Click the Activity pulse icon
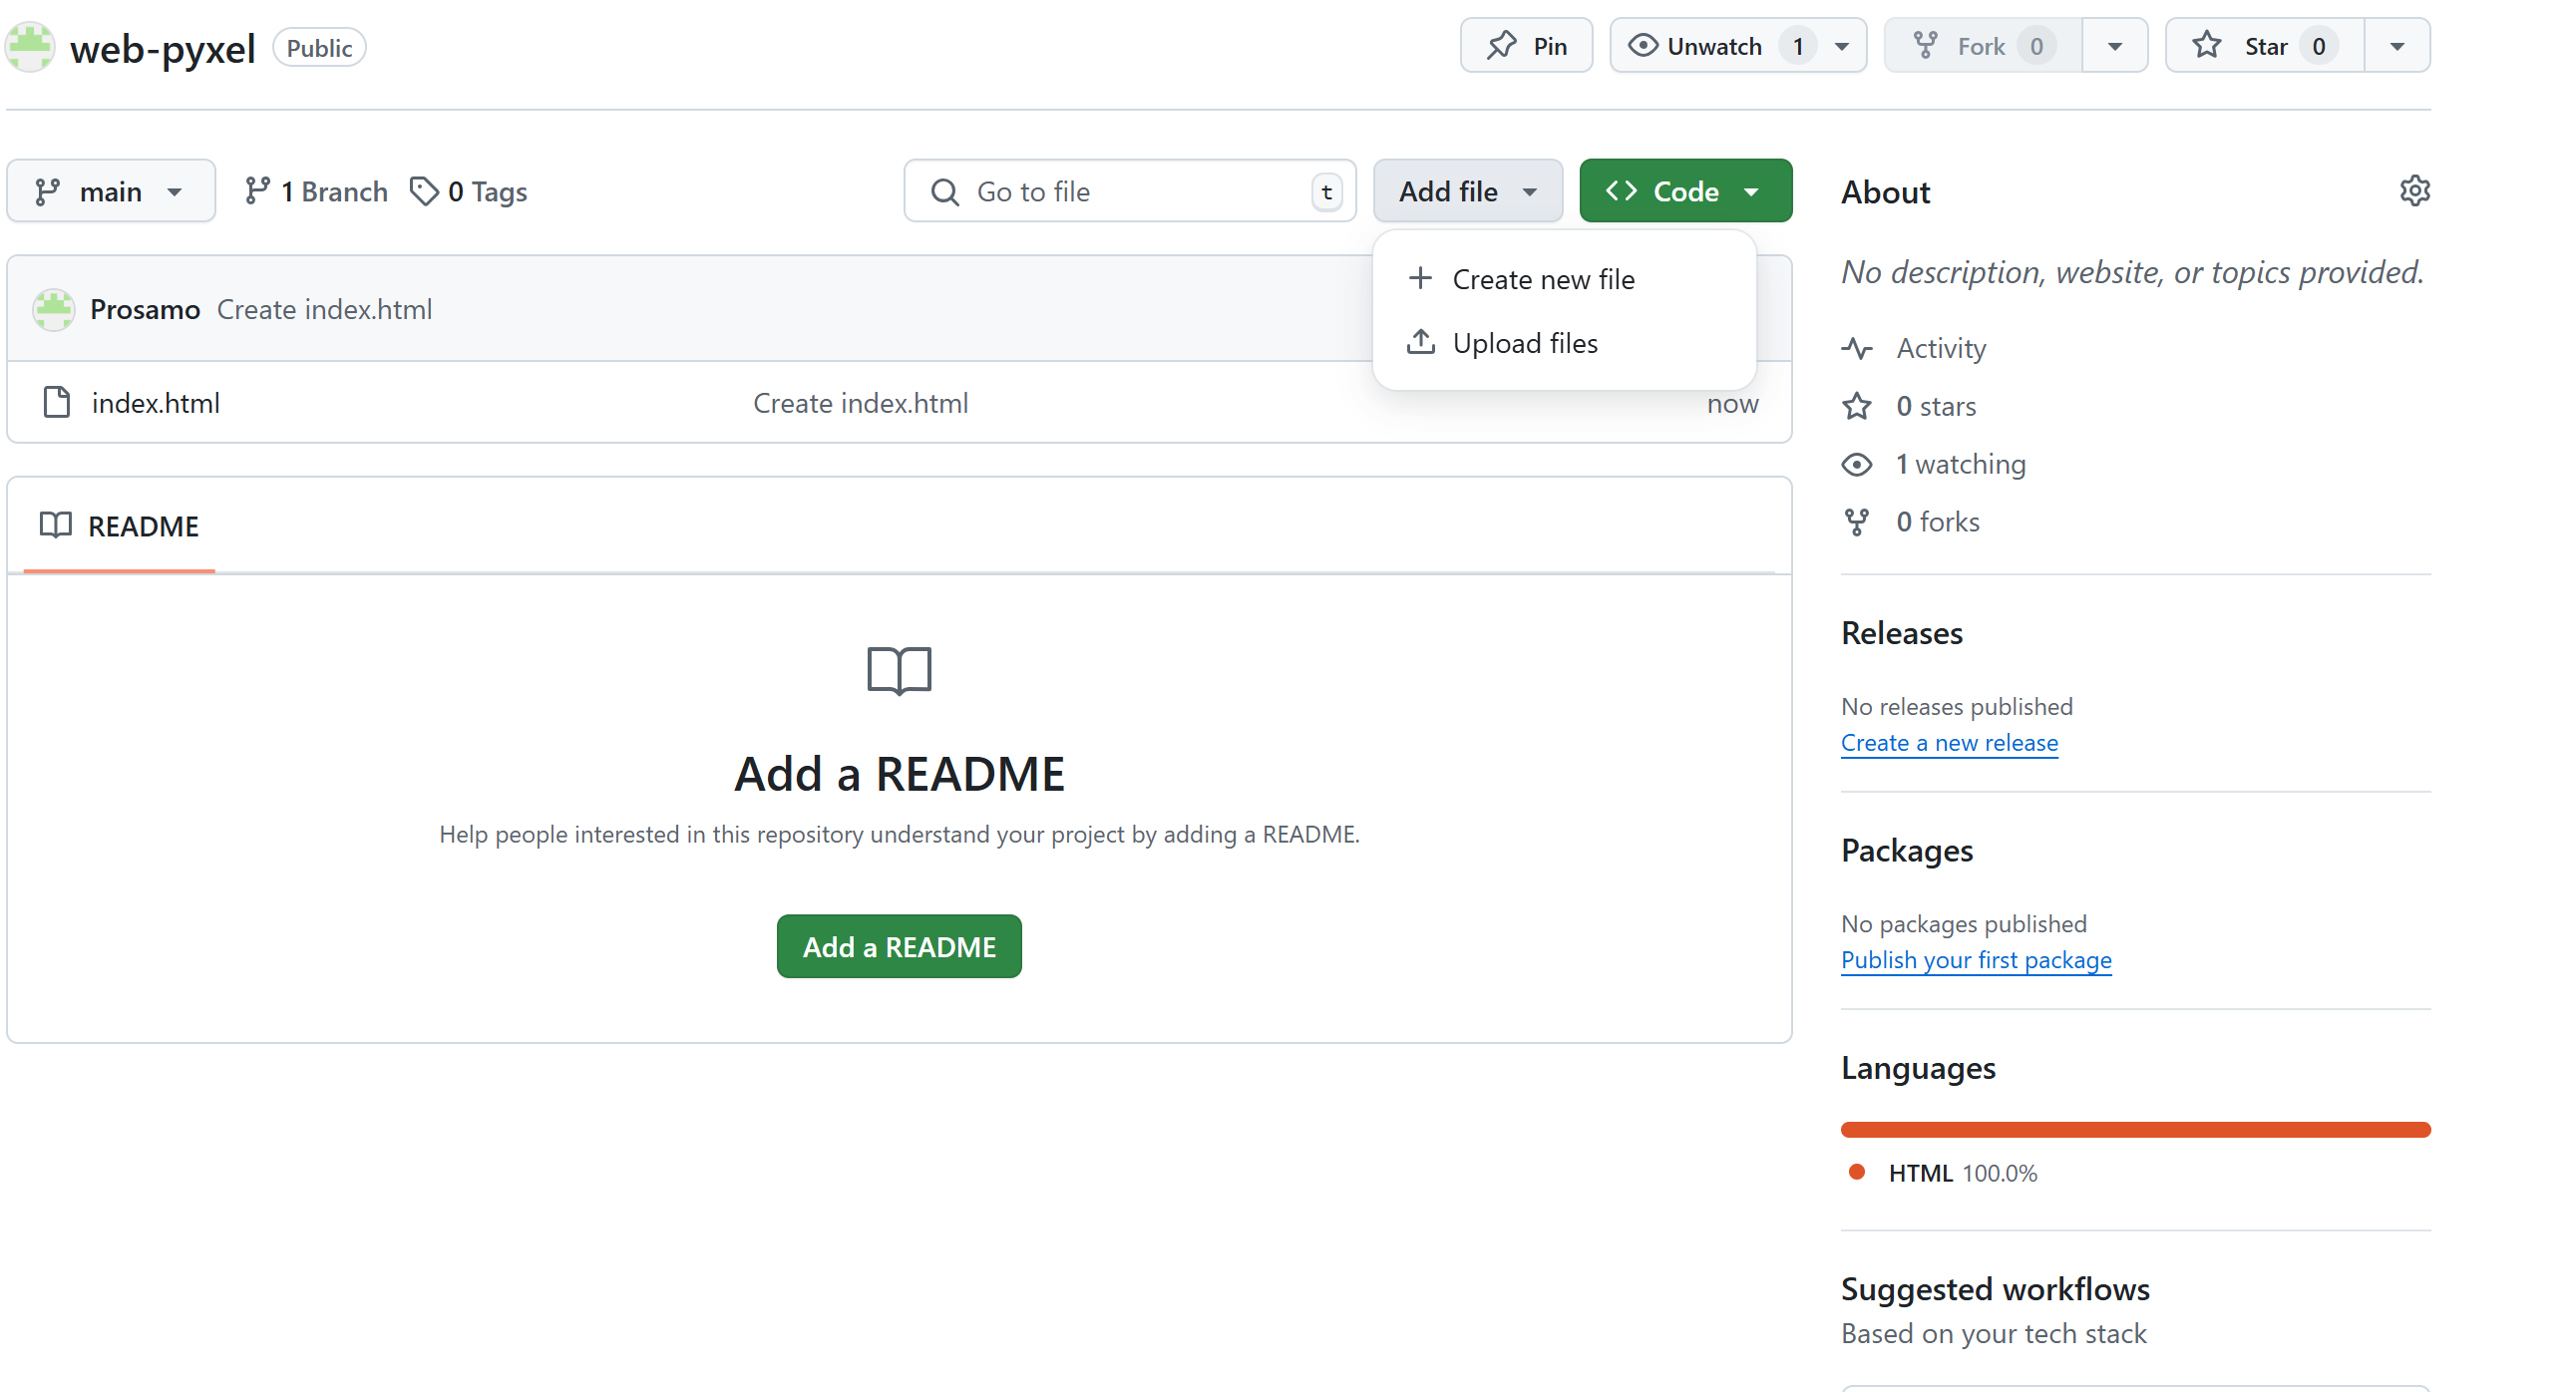Screen dimensions: 2576x1392 coord(1857,348)
